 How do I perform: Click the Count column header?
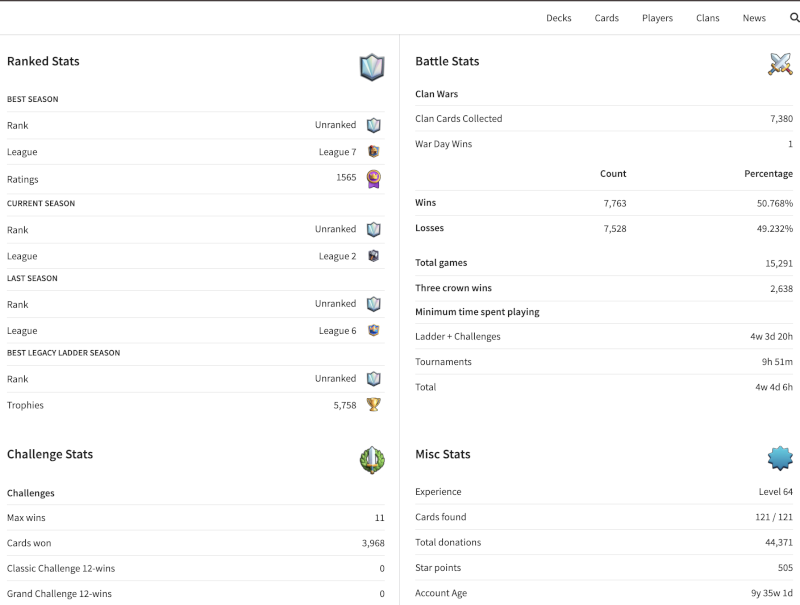(x=613, y=173)
